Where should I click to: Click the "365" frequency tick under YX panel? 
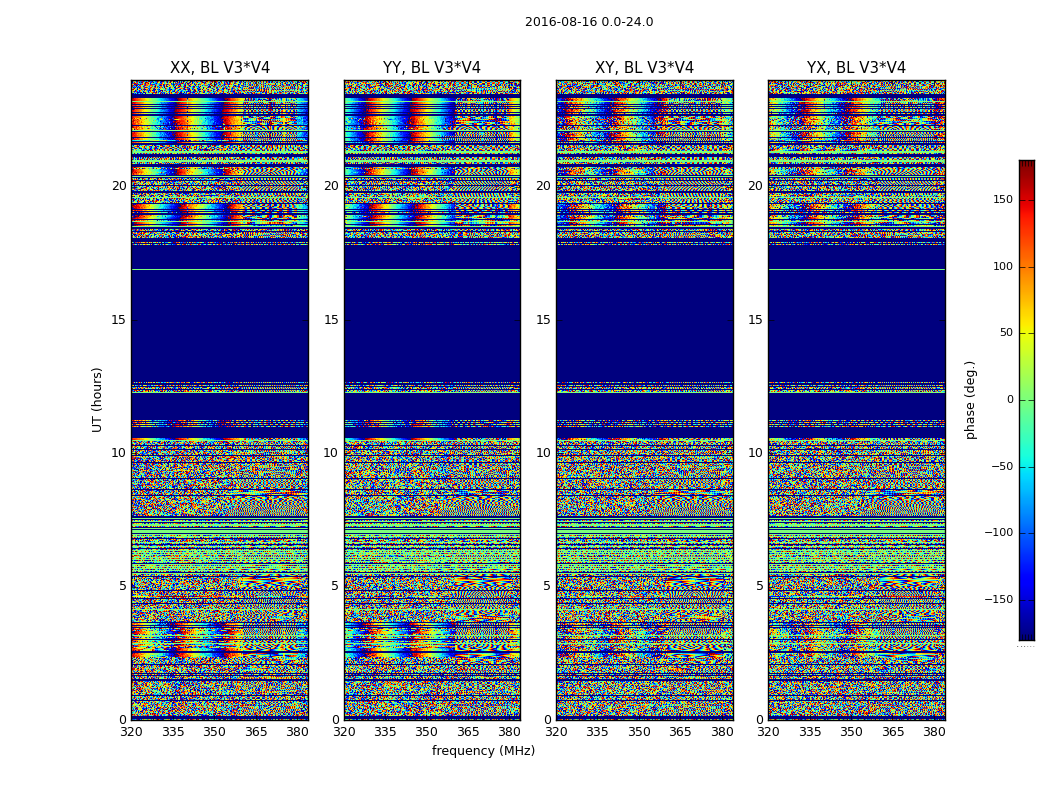pyautogui.click(x=893, y=732)
